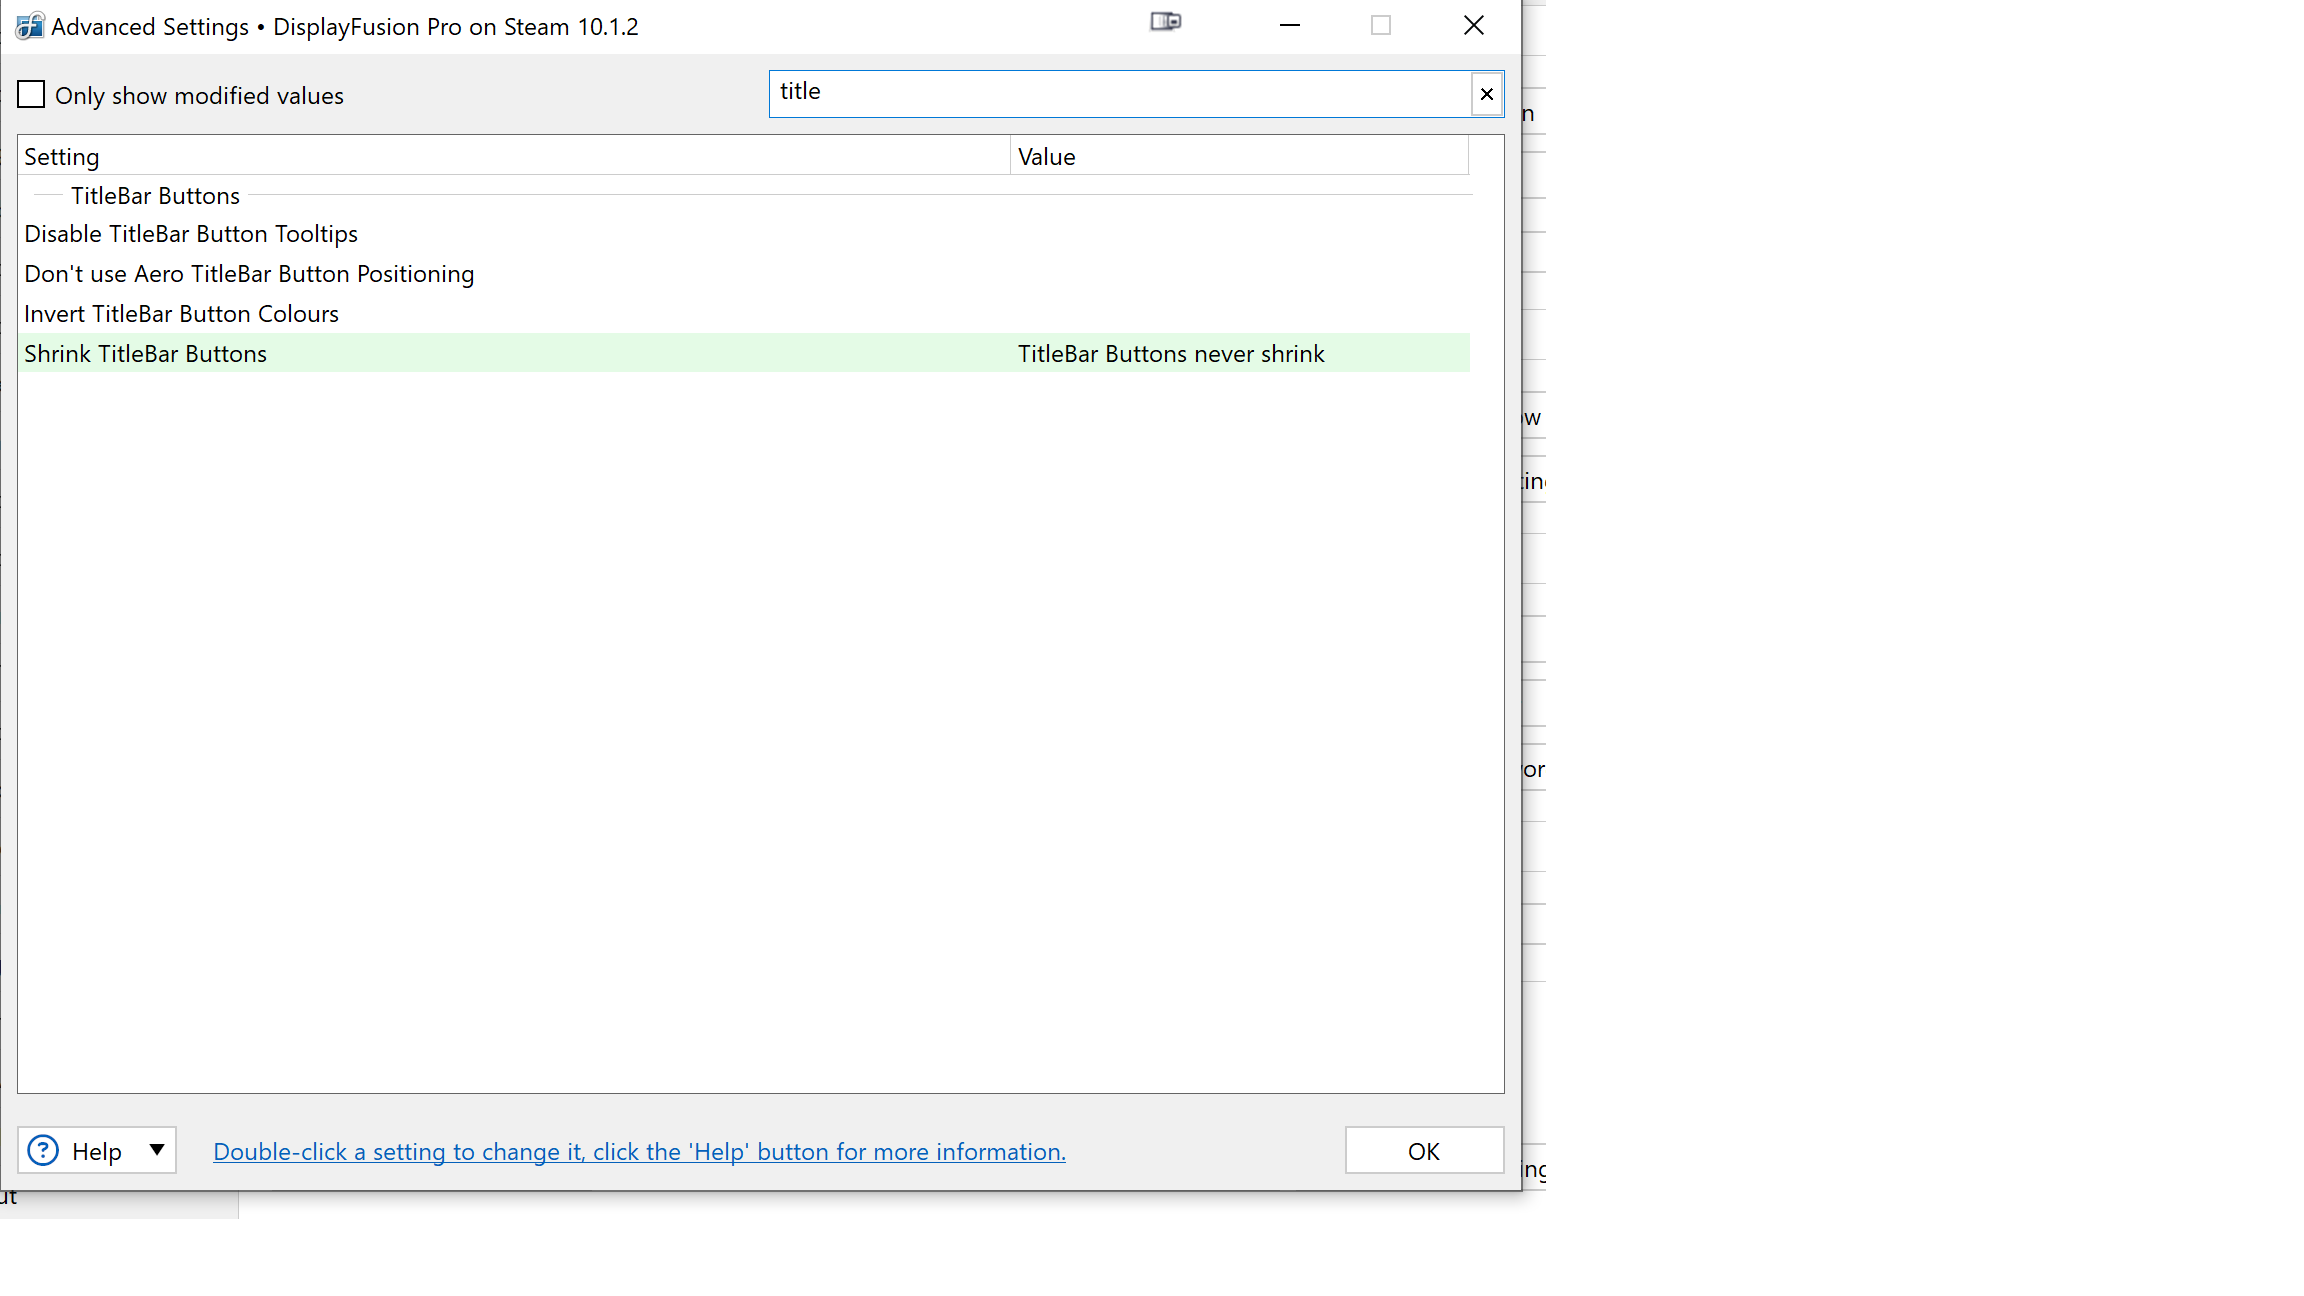Click the move-window-to-next-monitor title bar button

pyautogui.click(x=1165, y=22)
